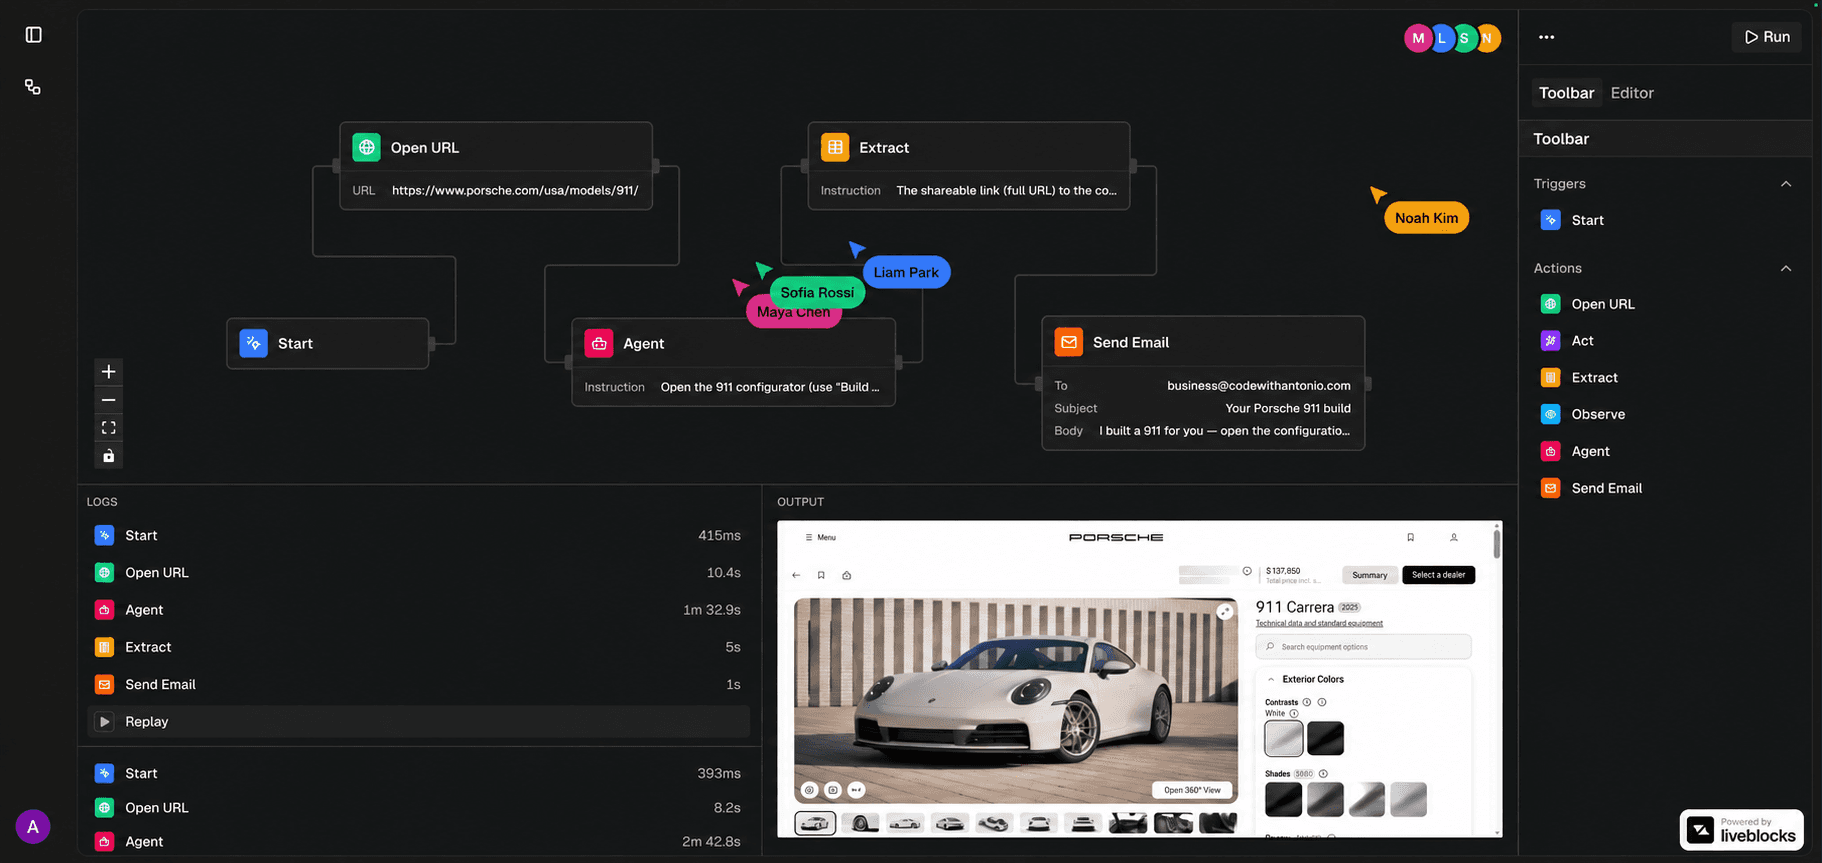Open the Extract log entry with 5s
Screen dimensions: 1822x863
418,647
